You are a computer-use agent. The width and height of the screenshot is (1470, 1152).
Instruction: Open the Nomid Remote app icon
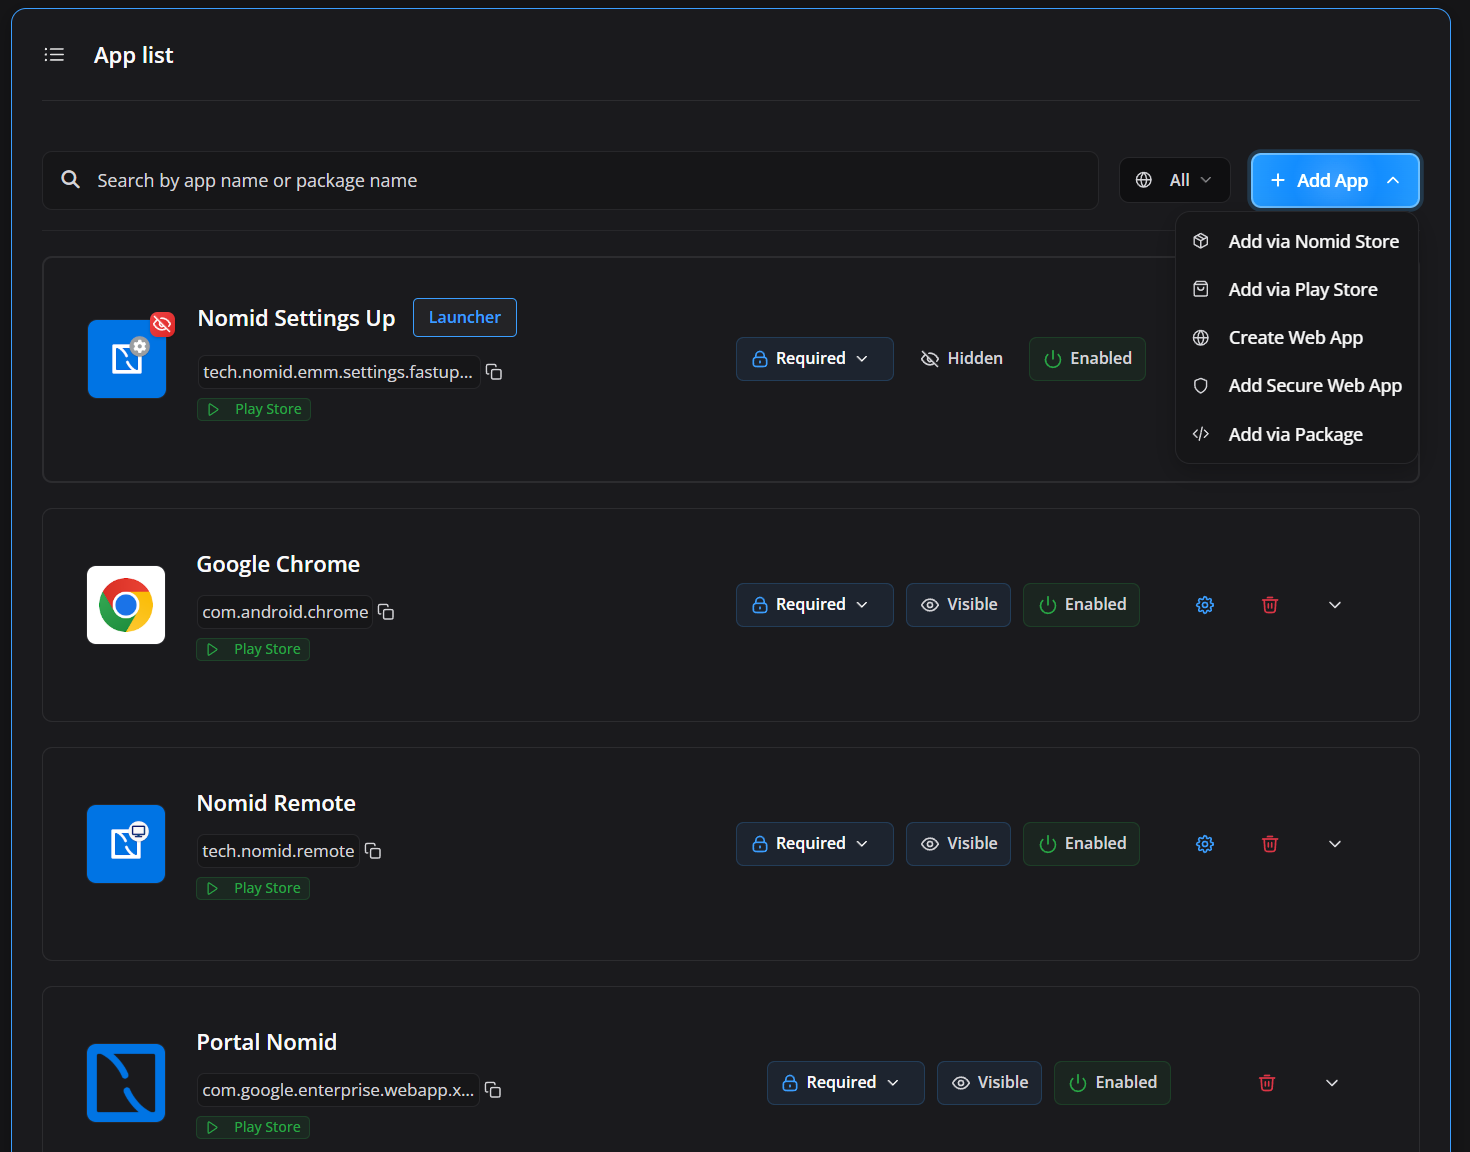tap(126, 844)
